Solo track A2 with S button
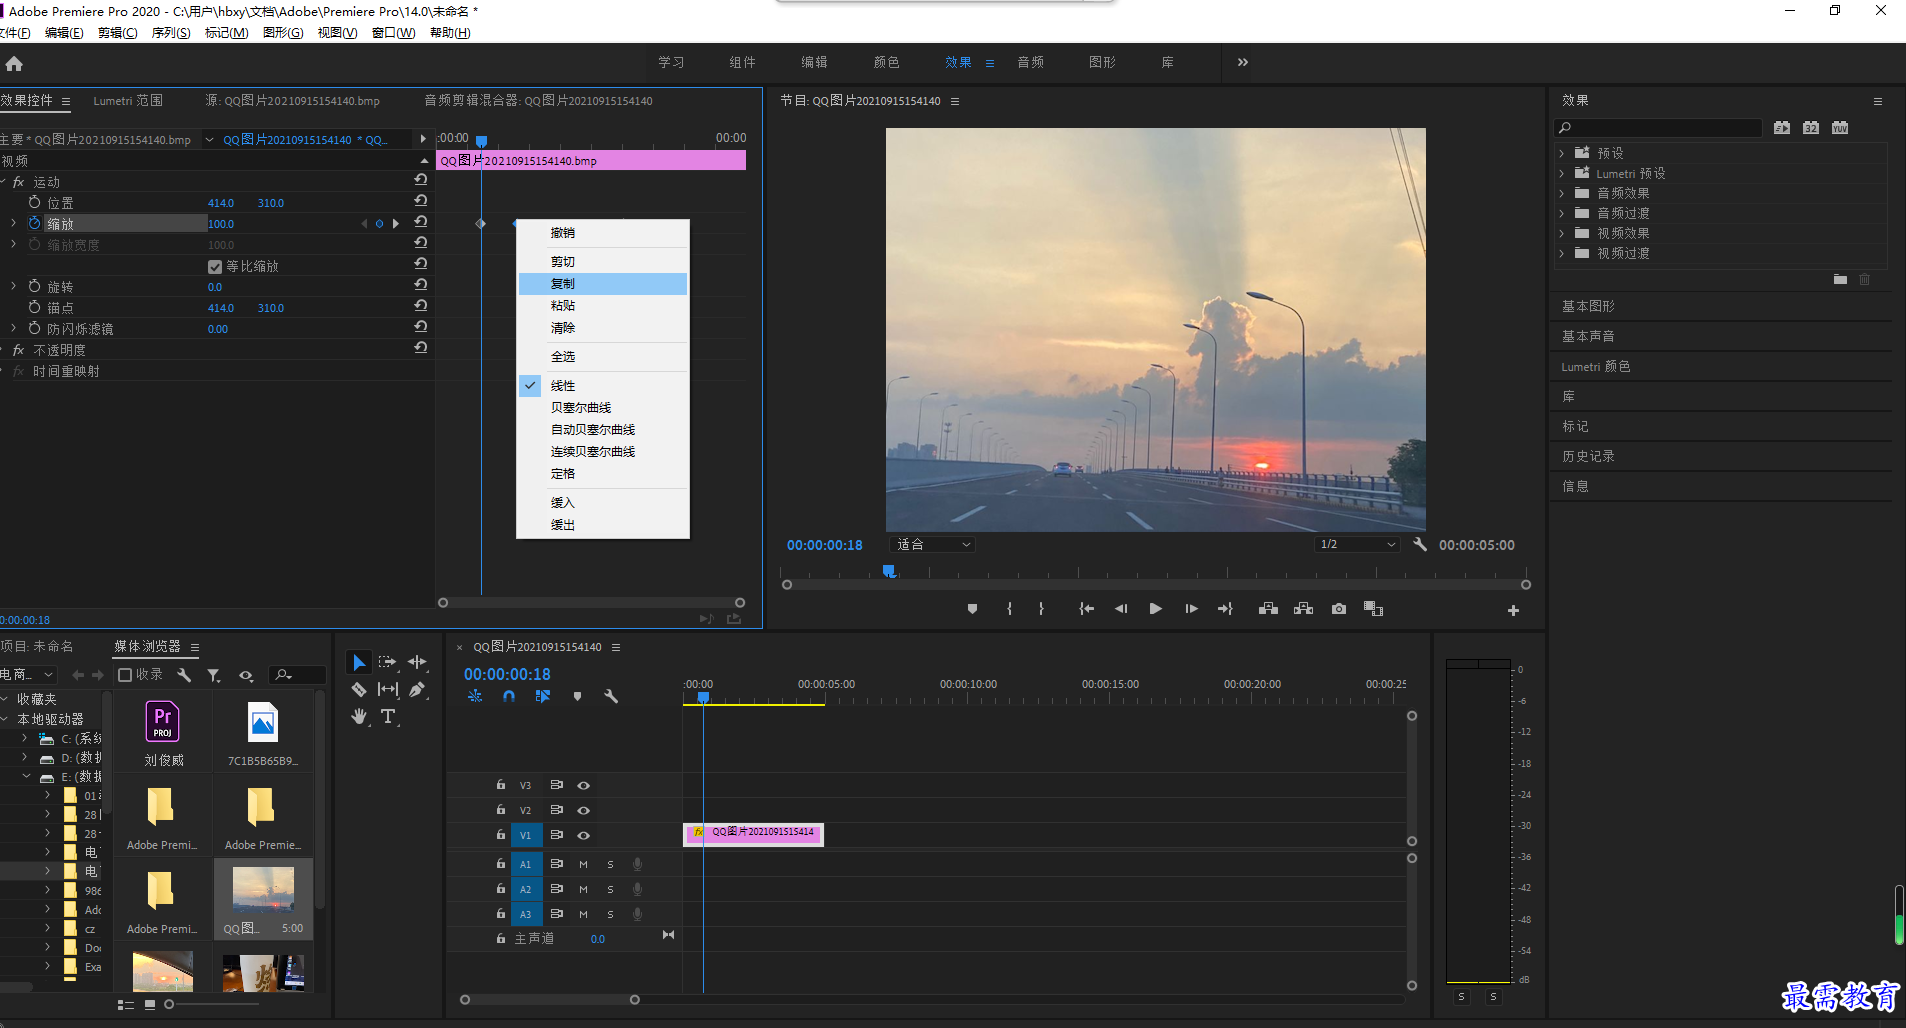This screenshot has height=1028, width=1906. [610, 889]
